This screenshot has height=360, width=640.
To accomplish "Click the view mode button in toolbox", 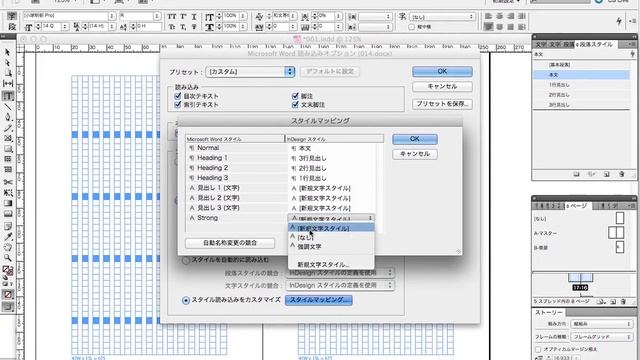I will click(x=7, y=307).
